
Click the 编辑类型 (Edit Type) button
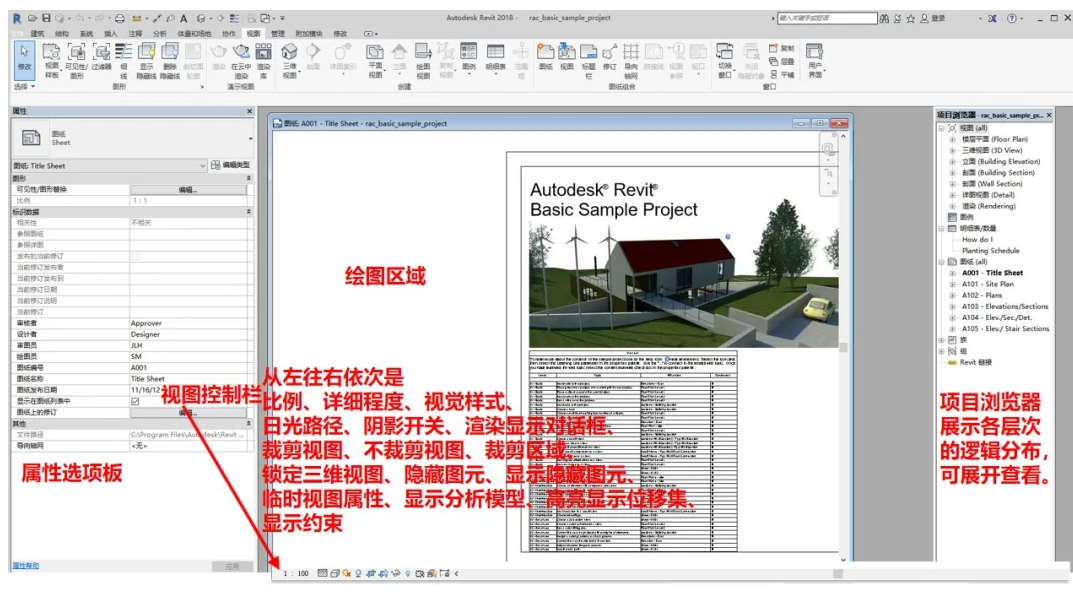[x=236, y=165]
